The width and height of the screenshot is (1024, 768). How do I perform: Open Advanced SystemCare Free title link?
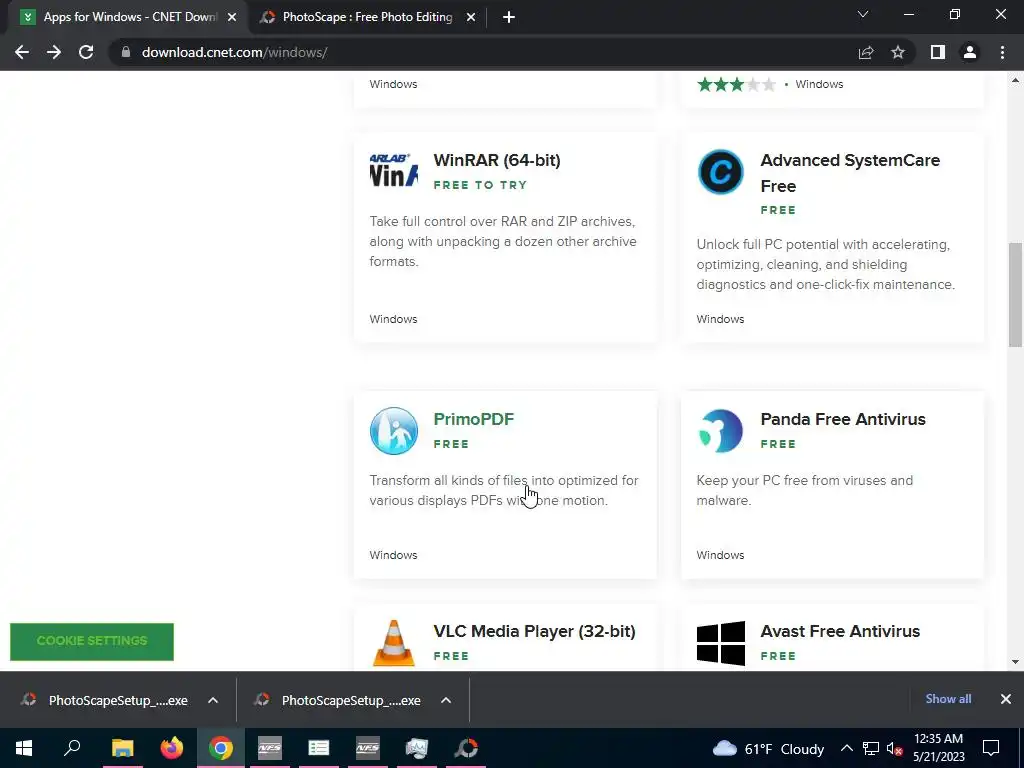(850, 173)
